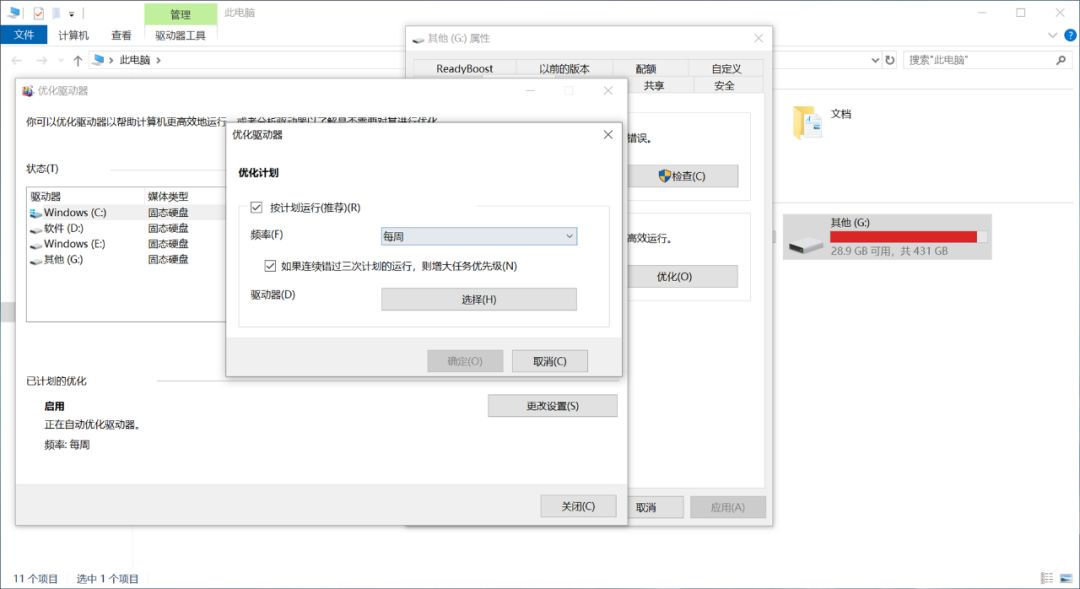Open the address bar history dropdown
Image resolution: width=1080 pixels, height=589 pixels.
[x=875, y=59]
